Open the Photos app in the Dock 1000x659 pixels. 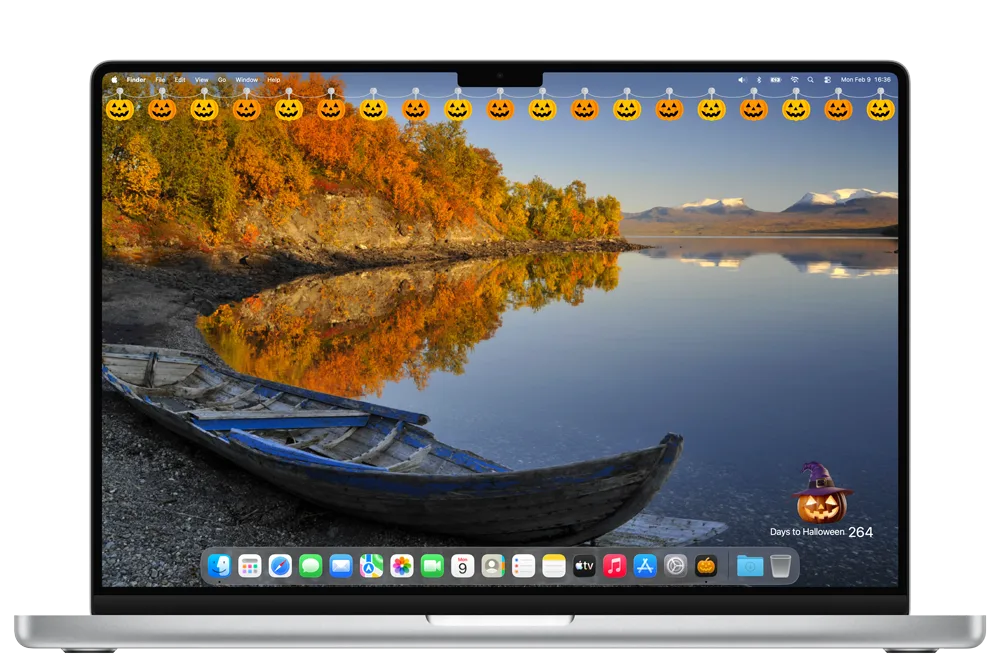coord(402,566)
